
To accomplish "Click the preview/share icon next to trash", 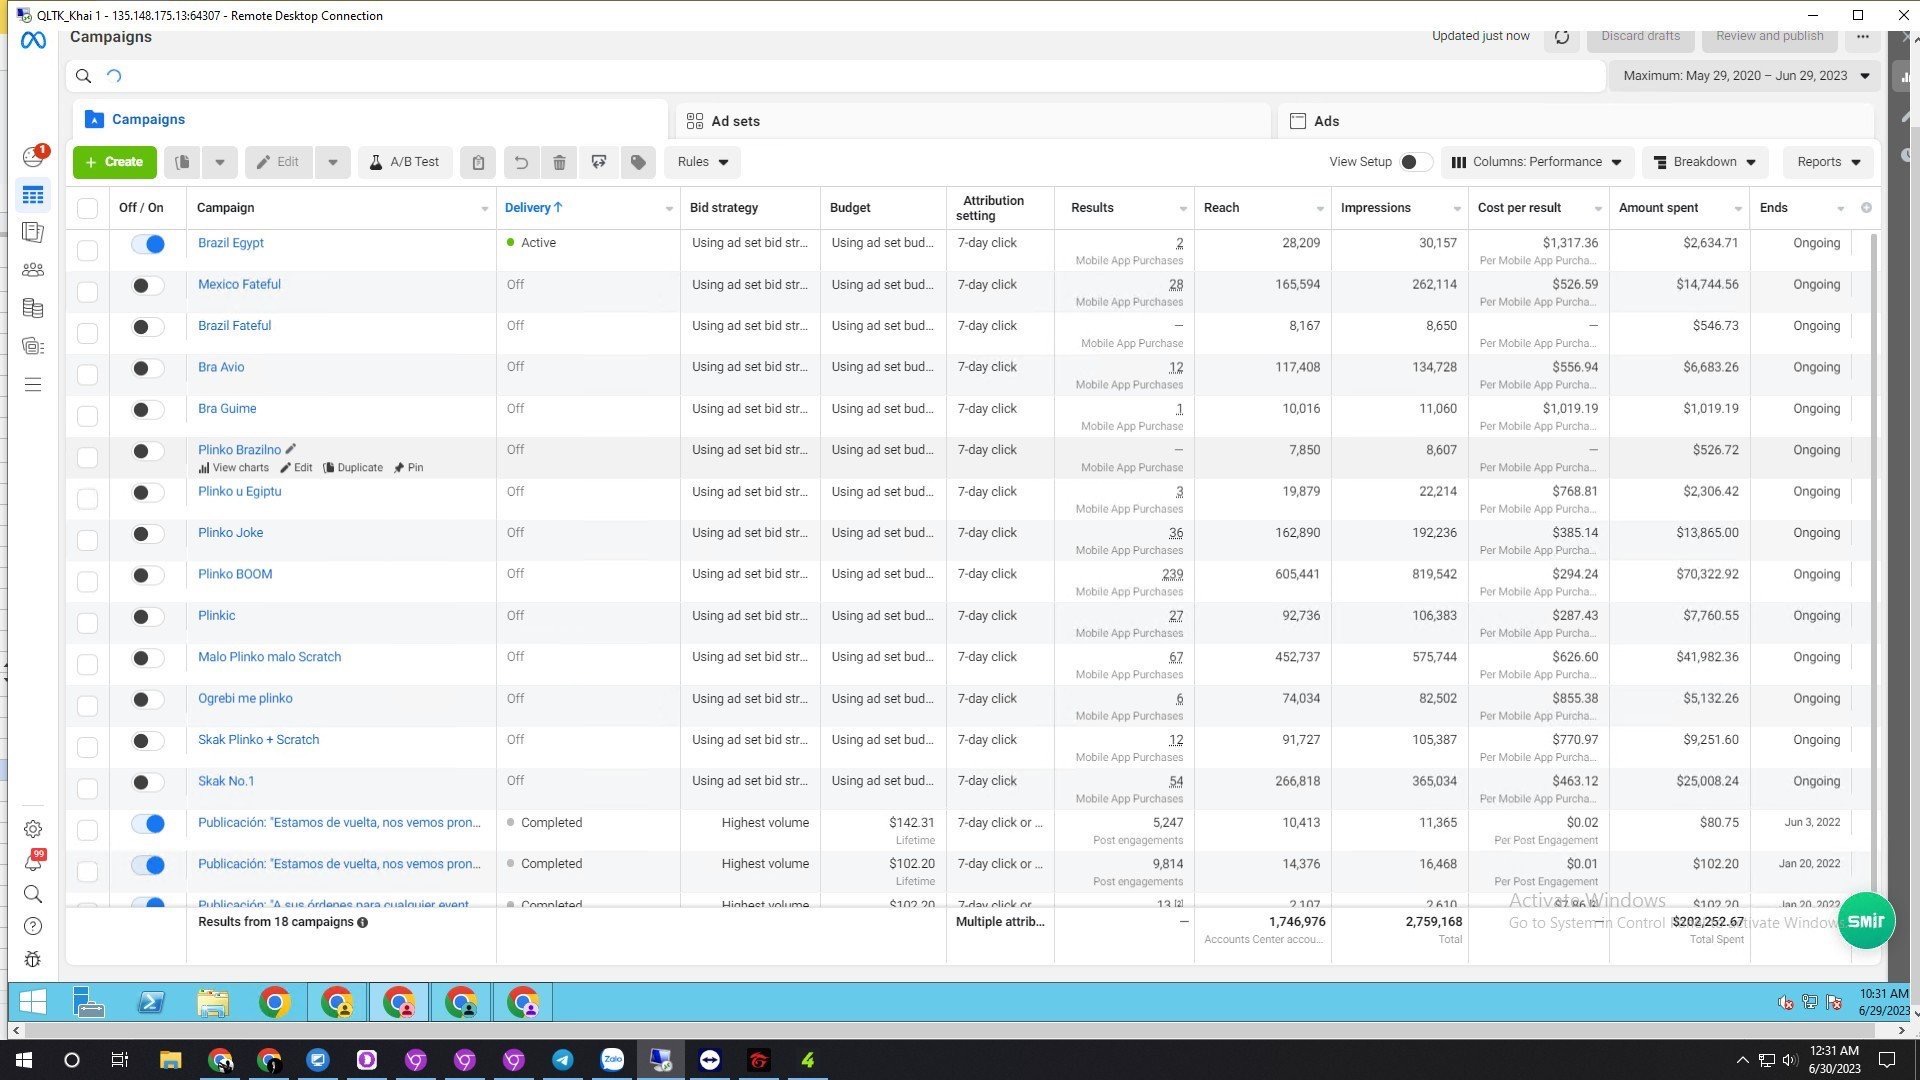I will click(x=599, y=162).
